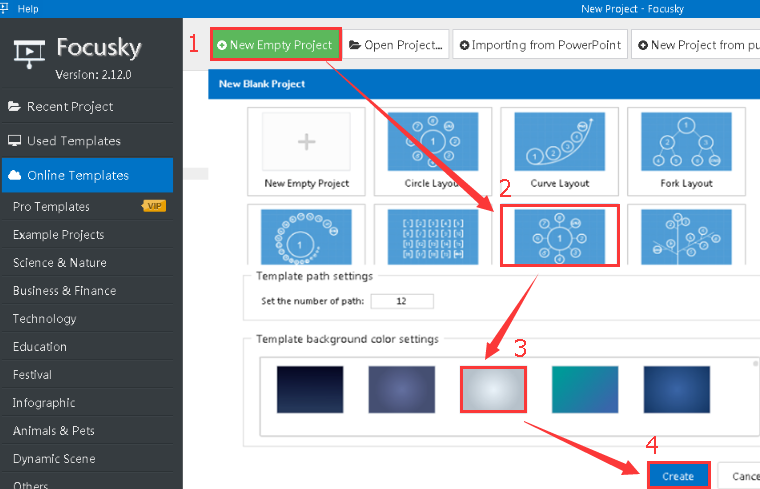
Task: Choose the light gray background swatch
Action: tap(493, 389)
